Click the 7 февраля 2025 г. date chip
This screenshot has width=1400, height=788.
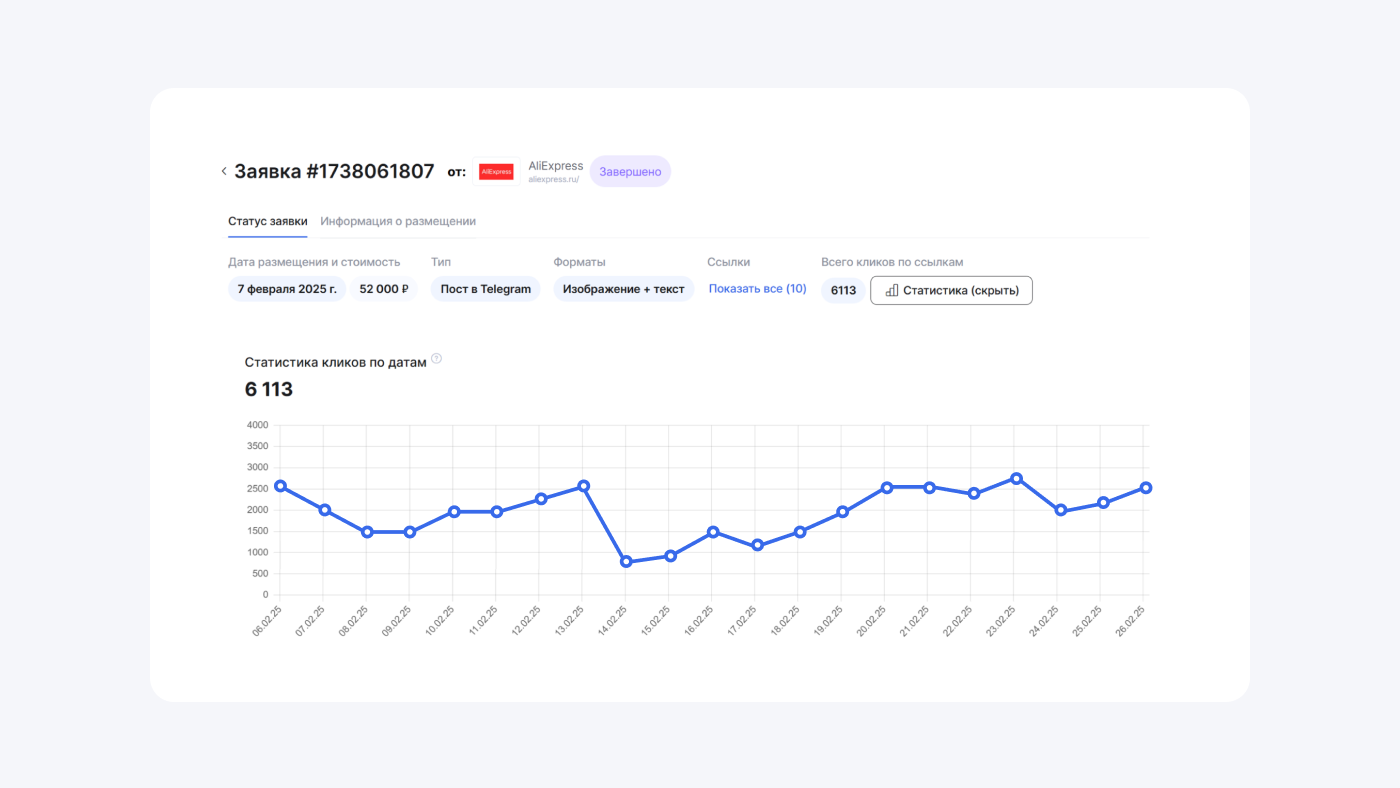click(x=287, y=289)
